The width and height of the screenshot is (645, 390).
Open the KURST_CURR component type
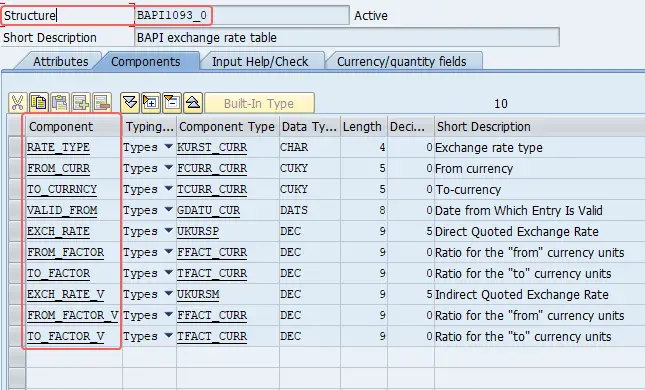click(212, 147)
